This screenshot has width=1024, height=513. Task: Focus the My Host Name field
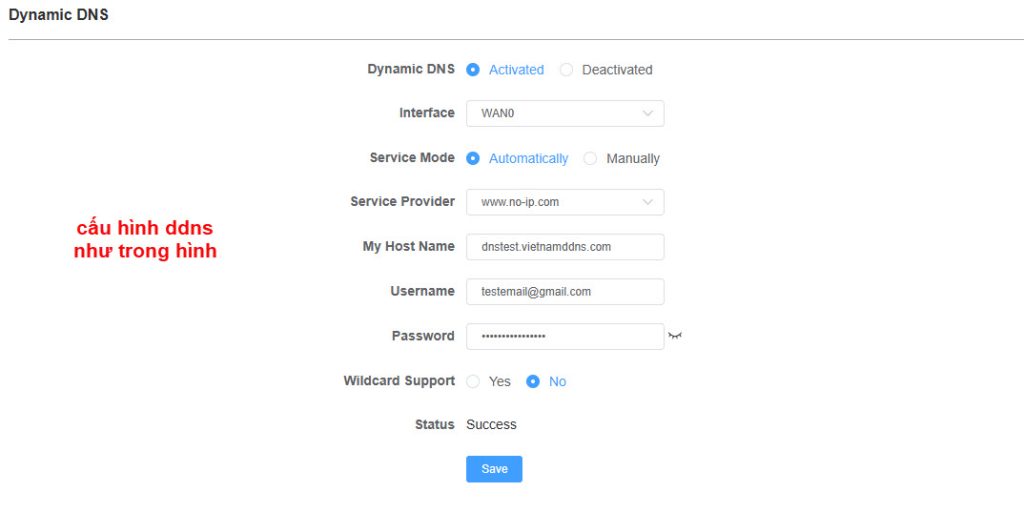point(565,247)
